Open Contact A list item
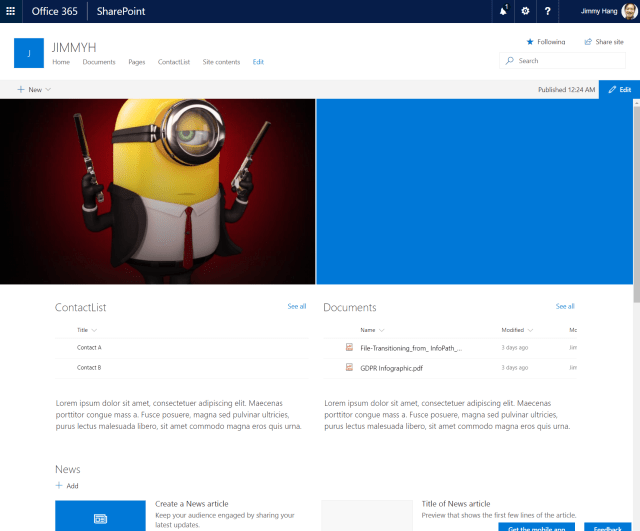The image size is (640, 531). pyautogui.click(x=89, y=347)
